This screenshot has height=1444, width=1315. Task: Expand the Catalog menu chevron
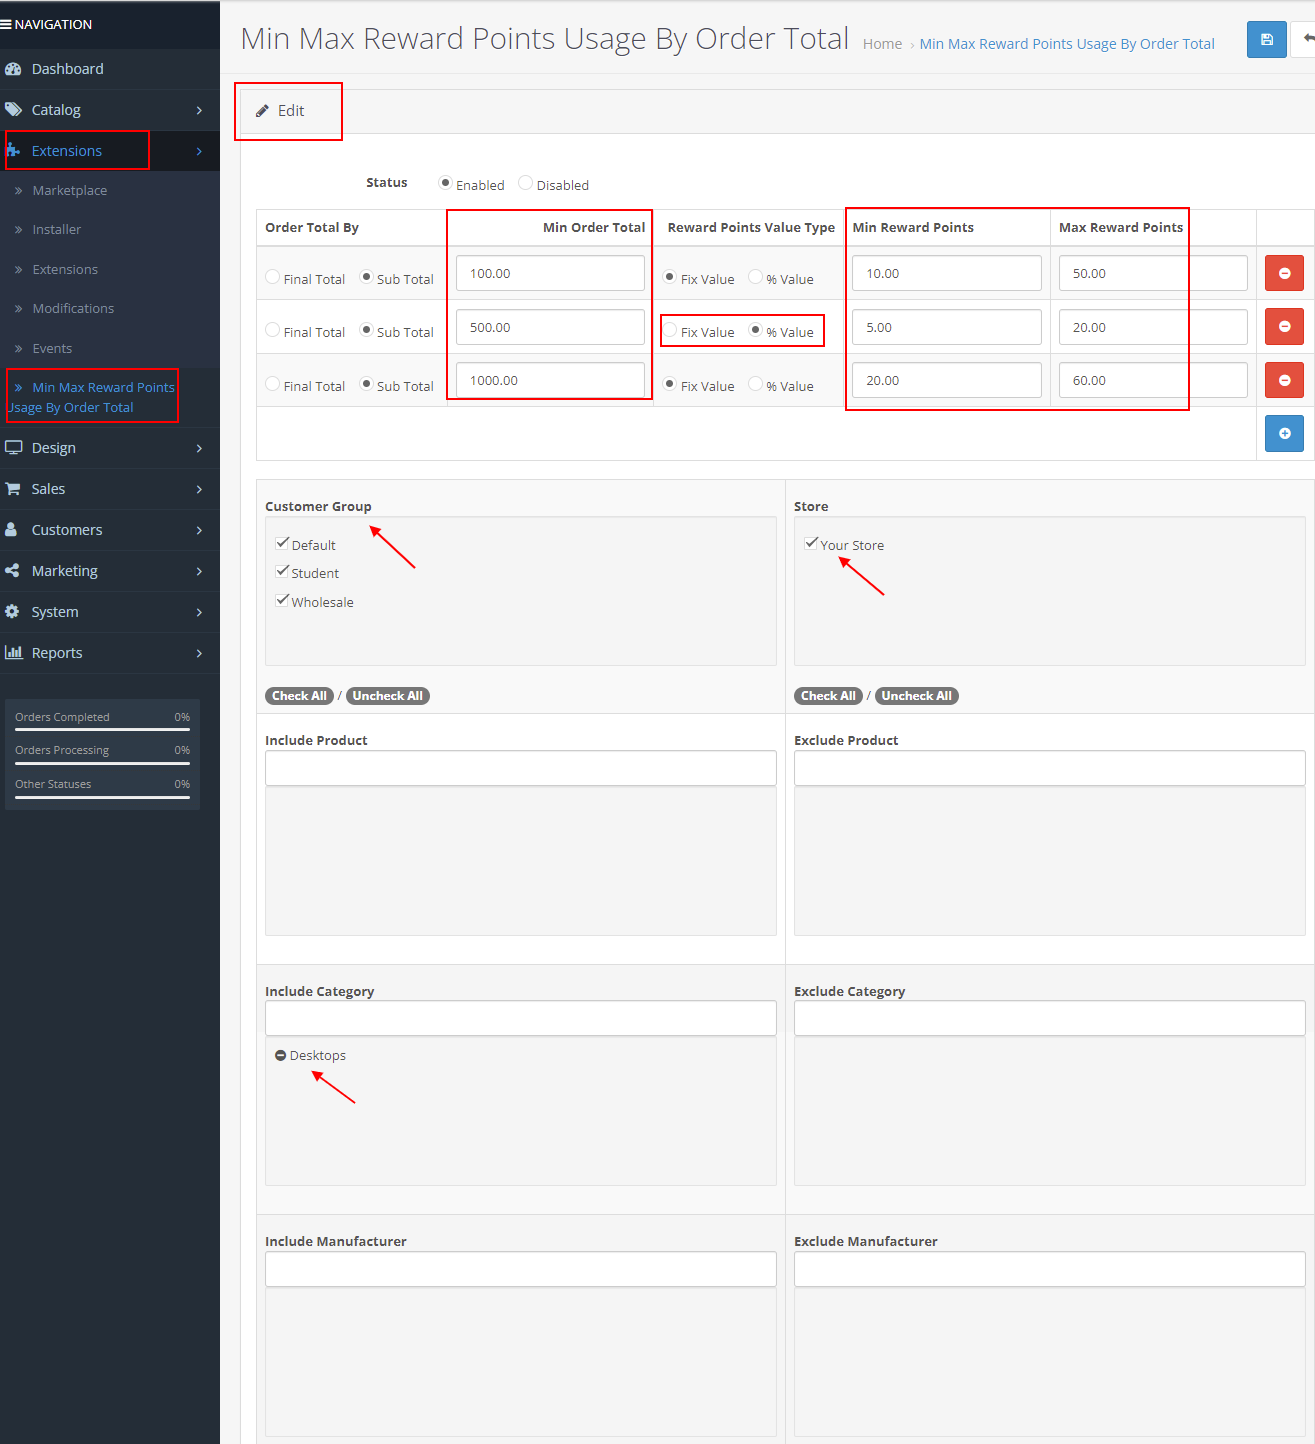coord(199,110)
